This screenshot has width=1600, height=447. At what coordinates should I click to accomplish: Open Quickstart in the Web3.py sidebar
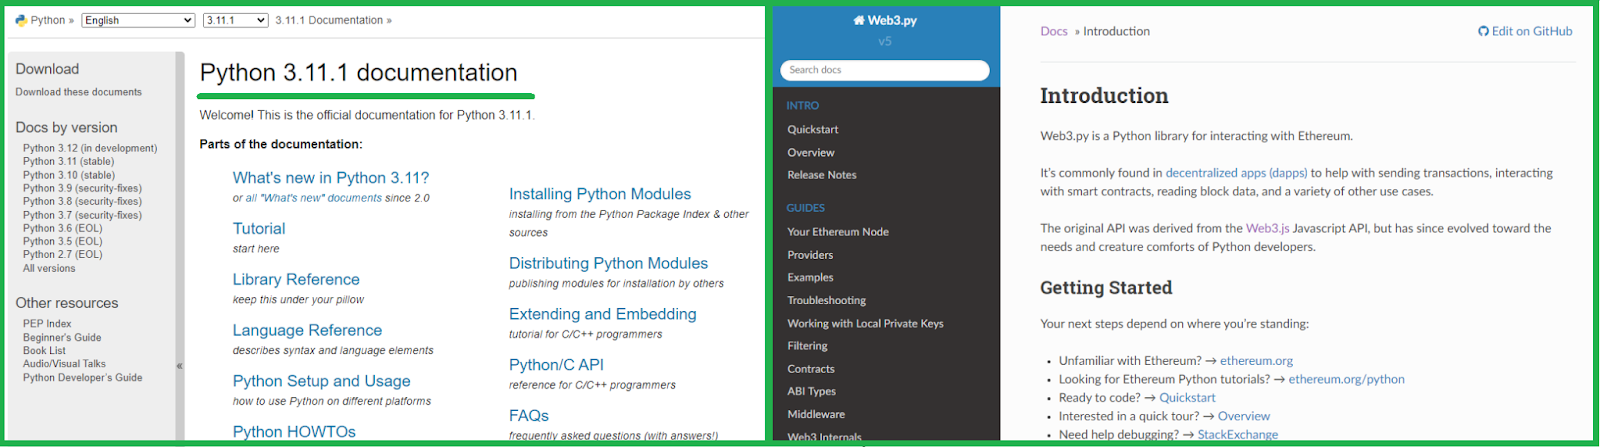point(813,129)
